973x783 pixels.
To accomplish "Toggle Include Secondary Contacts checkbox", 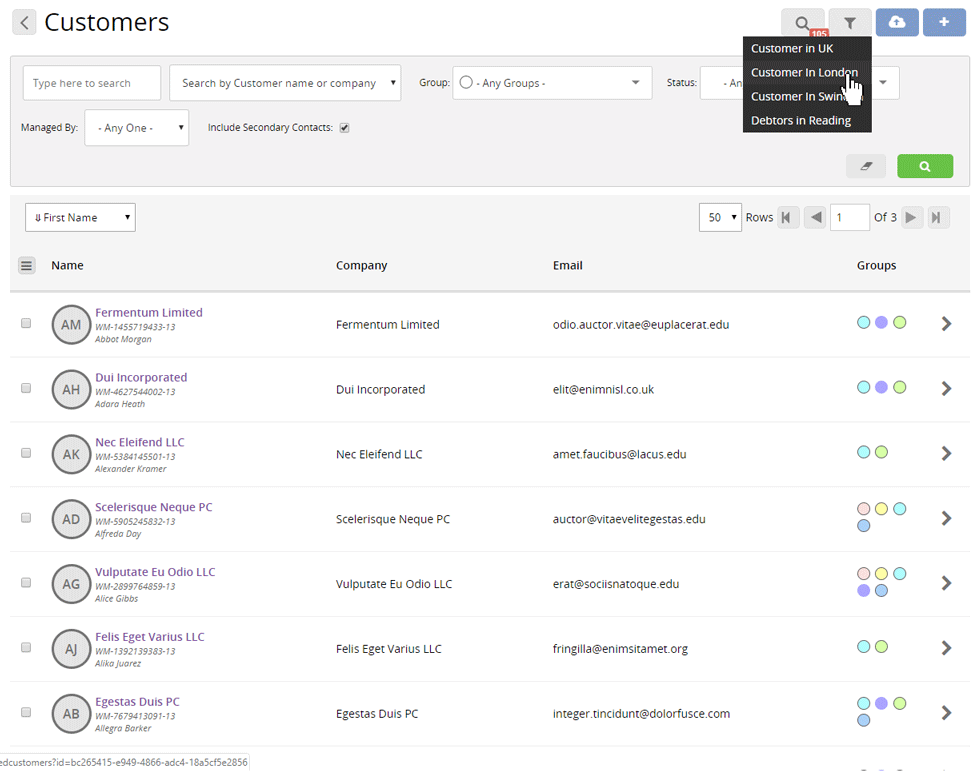I will 344,128.
